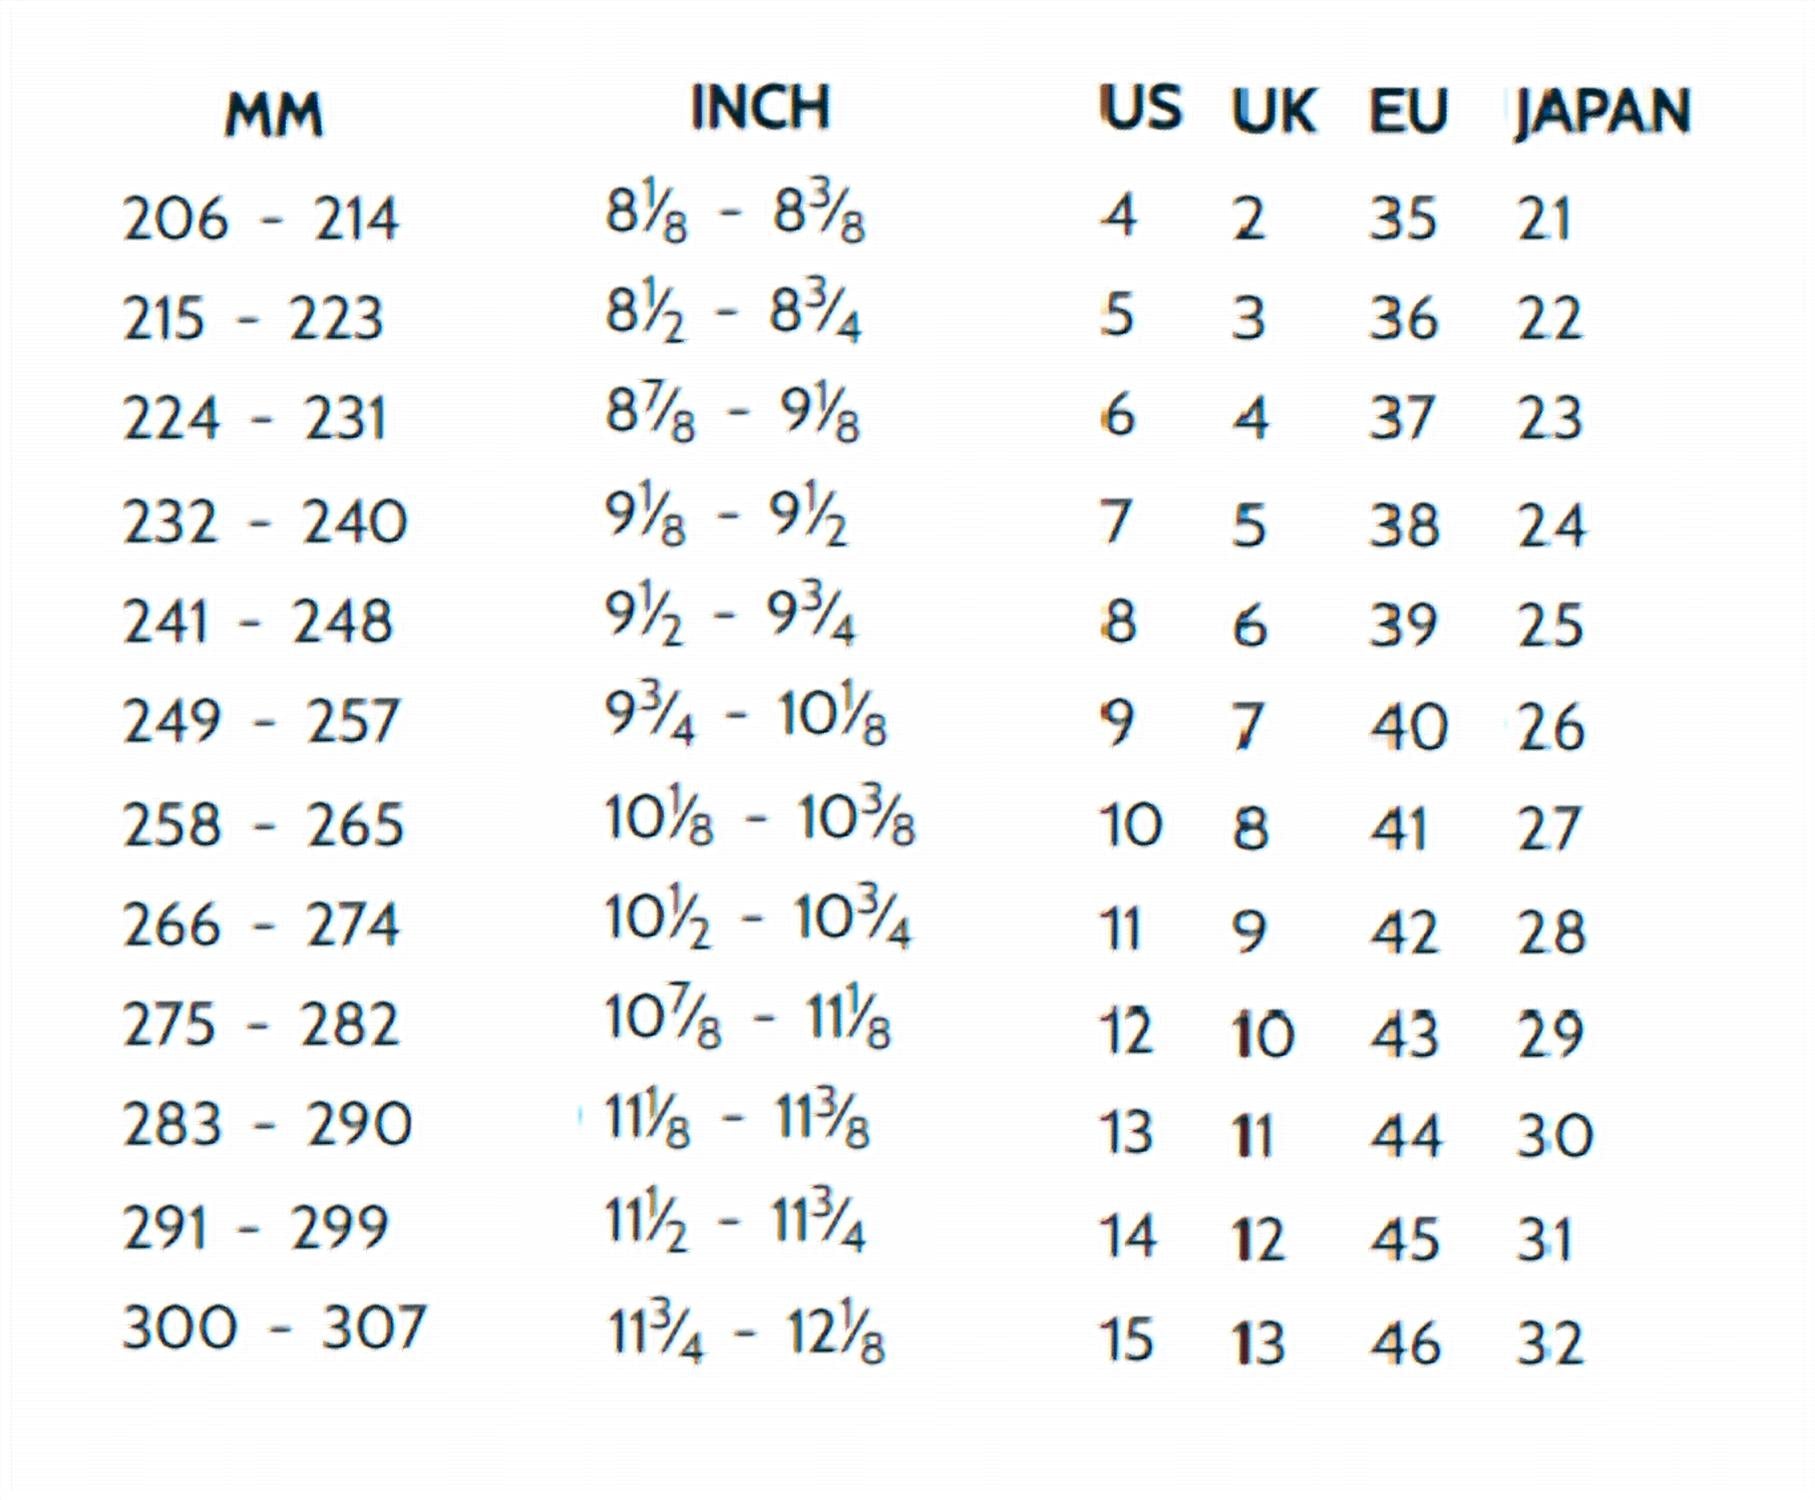This screenshot has width=1815, height=1500.
Task: Select UK size 2 in the first row
Action: (1249, 218)
